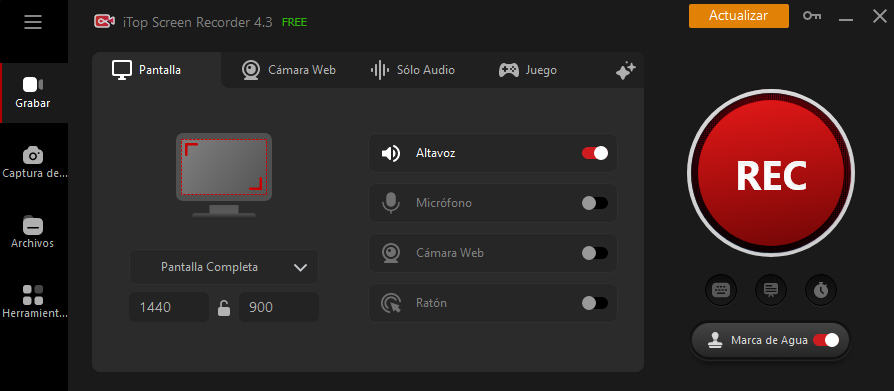Image resolution: width=894 pixels, height=391 pixels.
Task: Enable the Ratón toggle
Action: pyautogui.click(x=595, y=303)
